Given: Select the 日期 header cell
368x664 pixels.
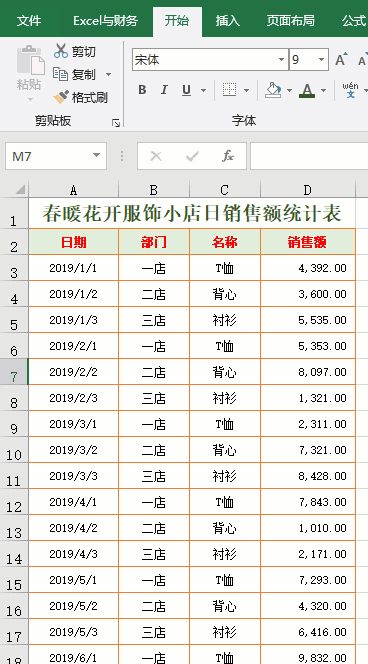Looking at the screenshot, I should (74, 242).
